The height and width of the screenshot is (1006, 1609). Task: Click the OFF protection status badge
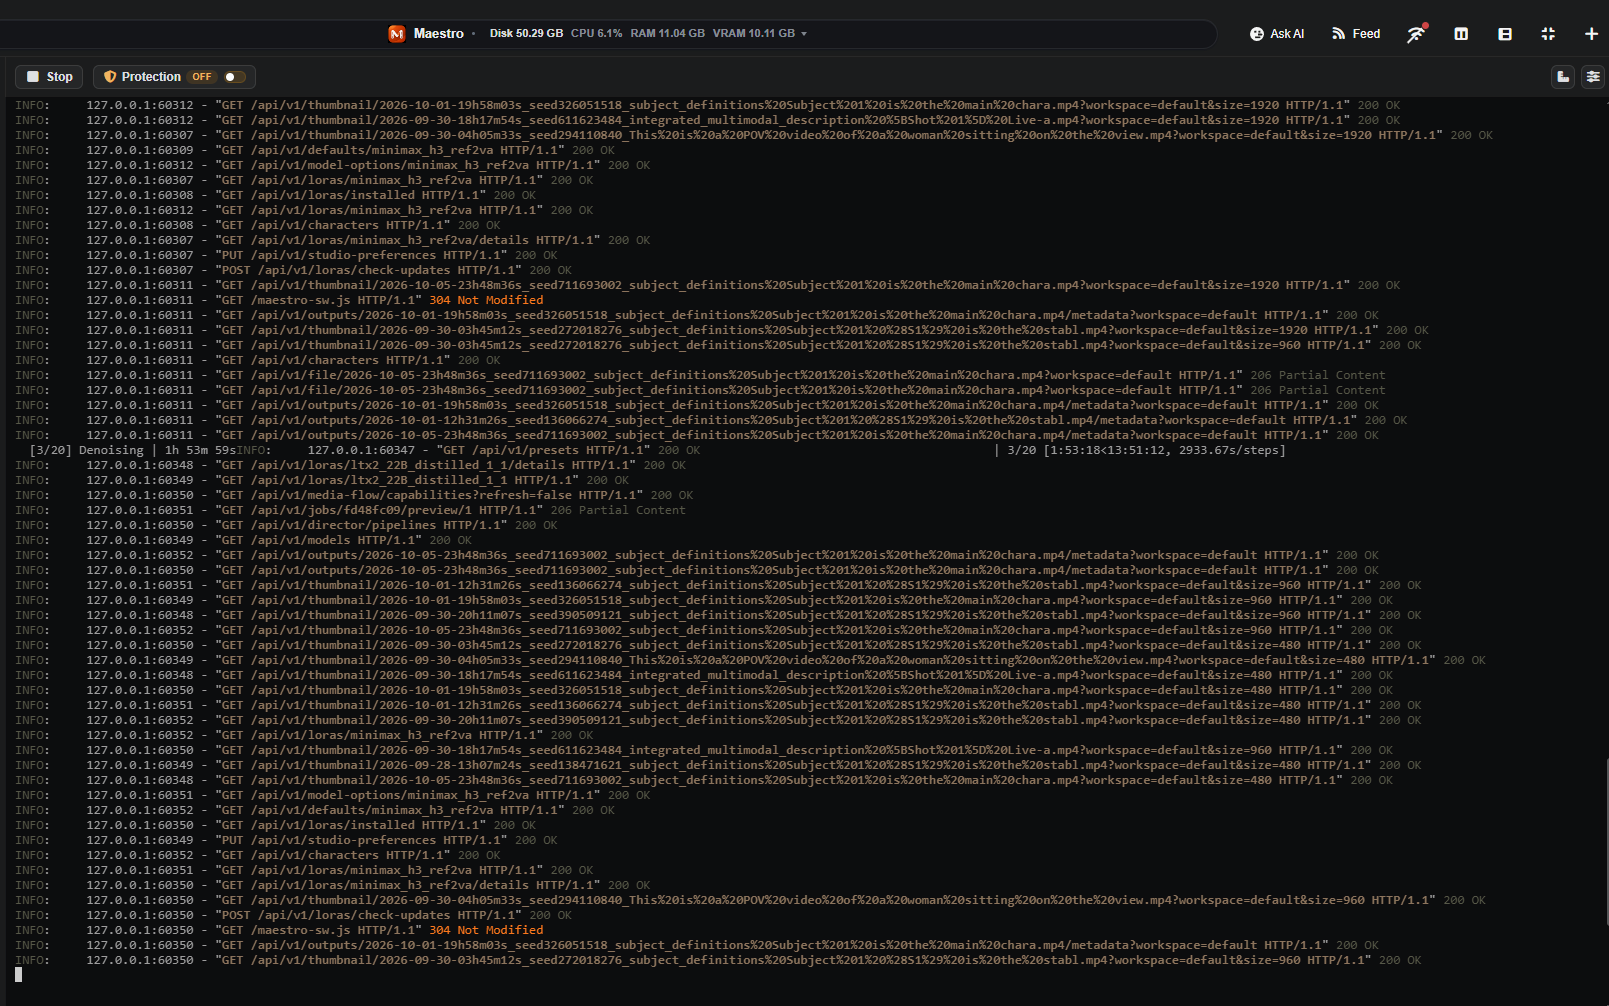(202, 77)
